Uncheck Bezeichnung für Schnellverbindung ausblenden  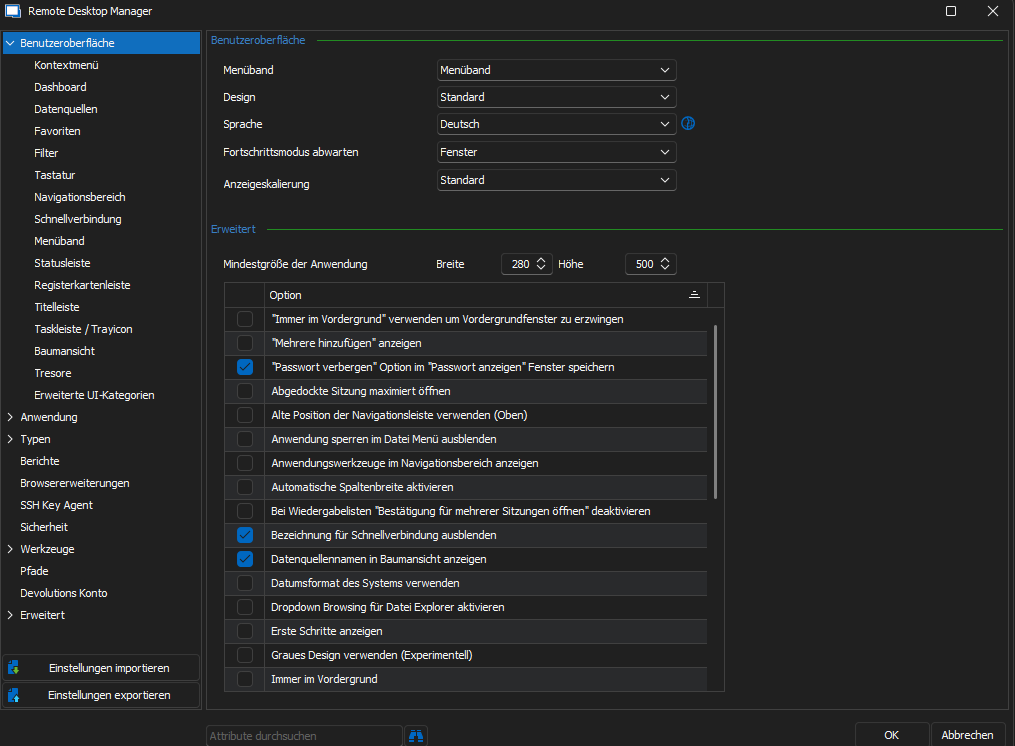pyautogui.click(x=245, y=535)
